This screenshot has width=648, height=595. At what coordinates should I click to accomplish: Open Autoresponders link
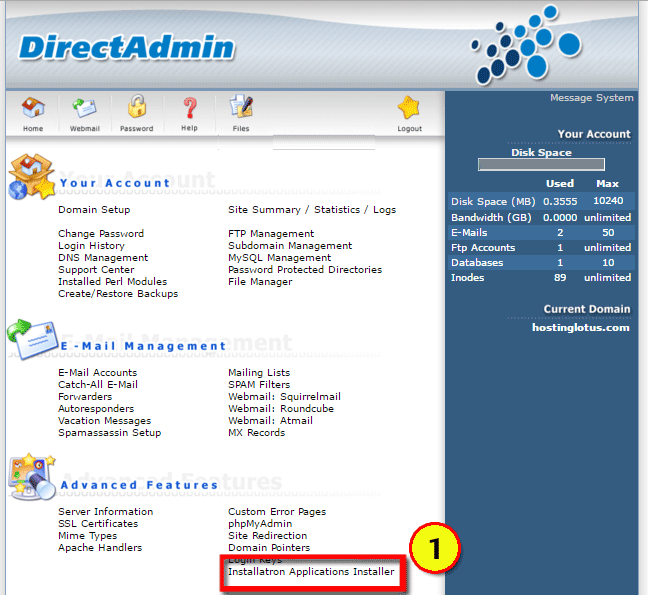pos(96,409)
